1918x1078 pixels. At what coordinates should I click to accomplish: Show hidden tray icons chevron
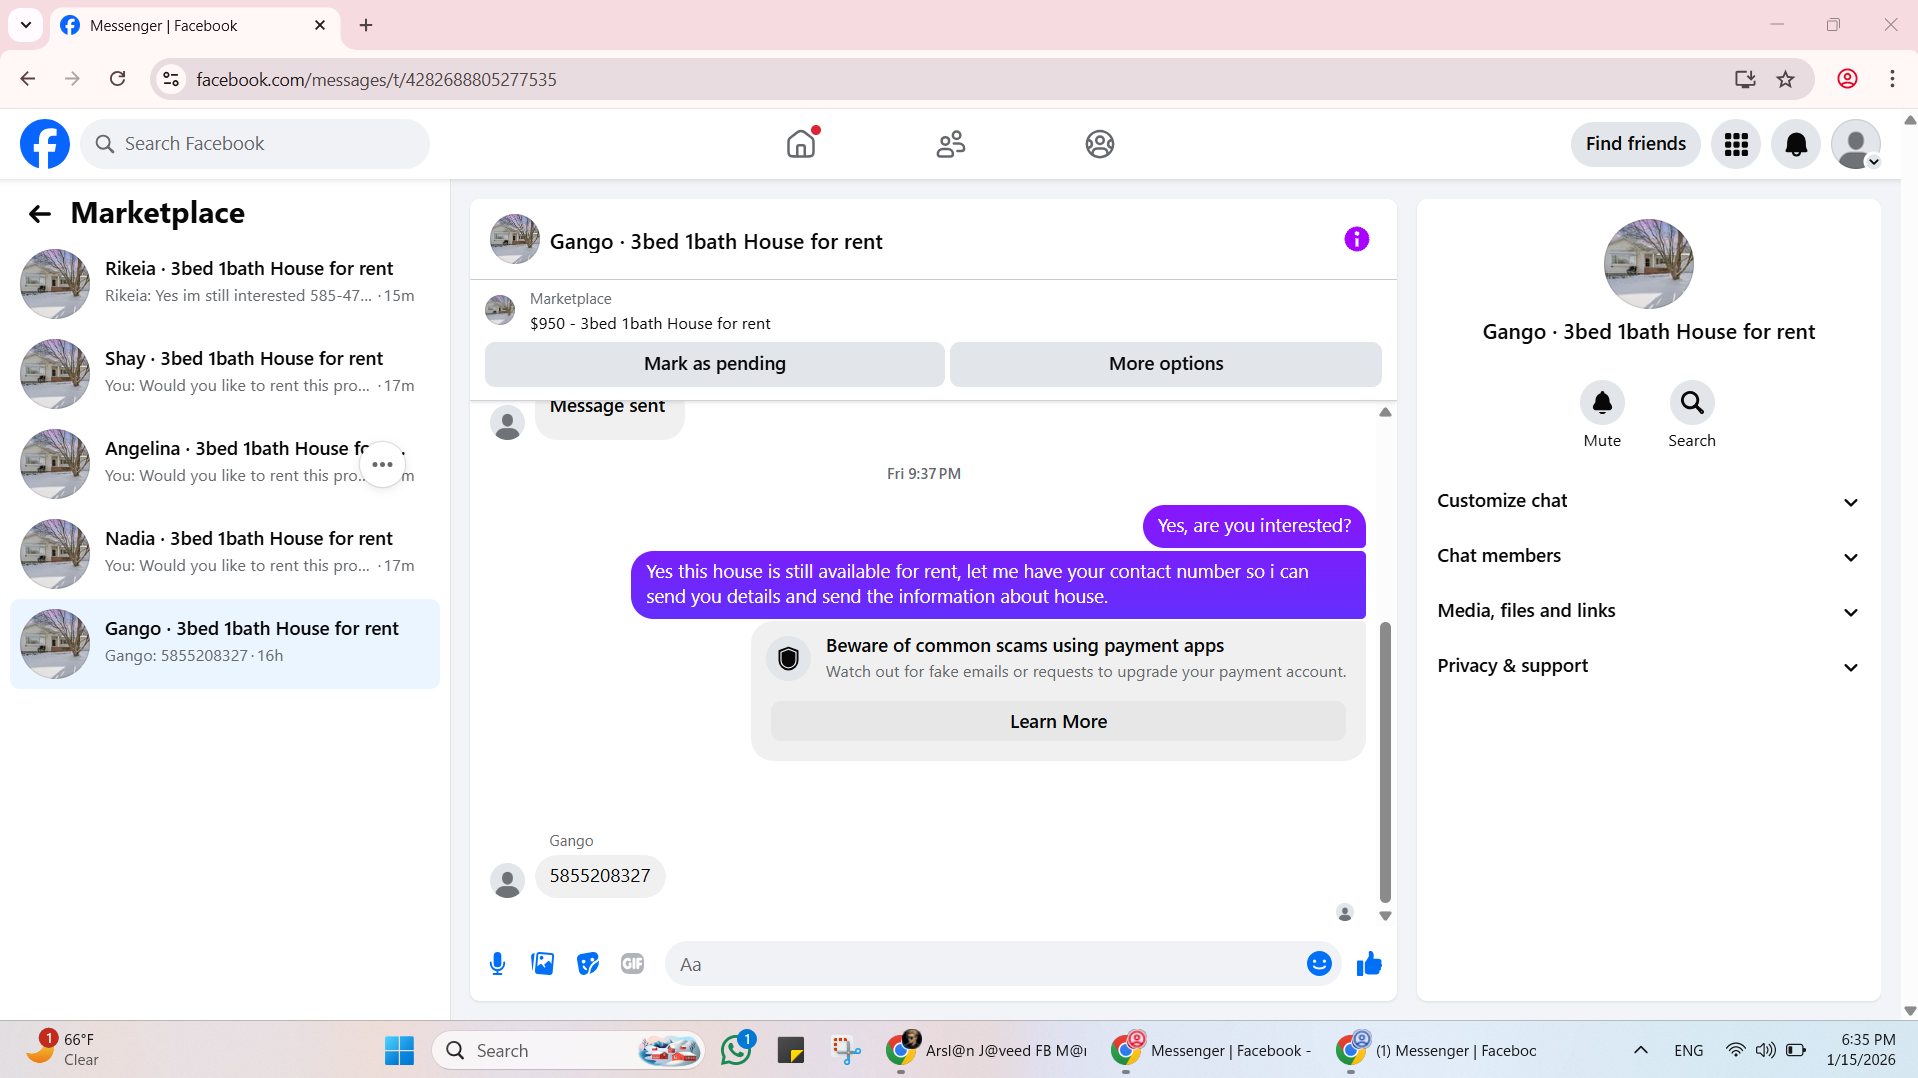pos(1640,1050)
